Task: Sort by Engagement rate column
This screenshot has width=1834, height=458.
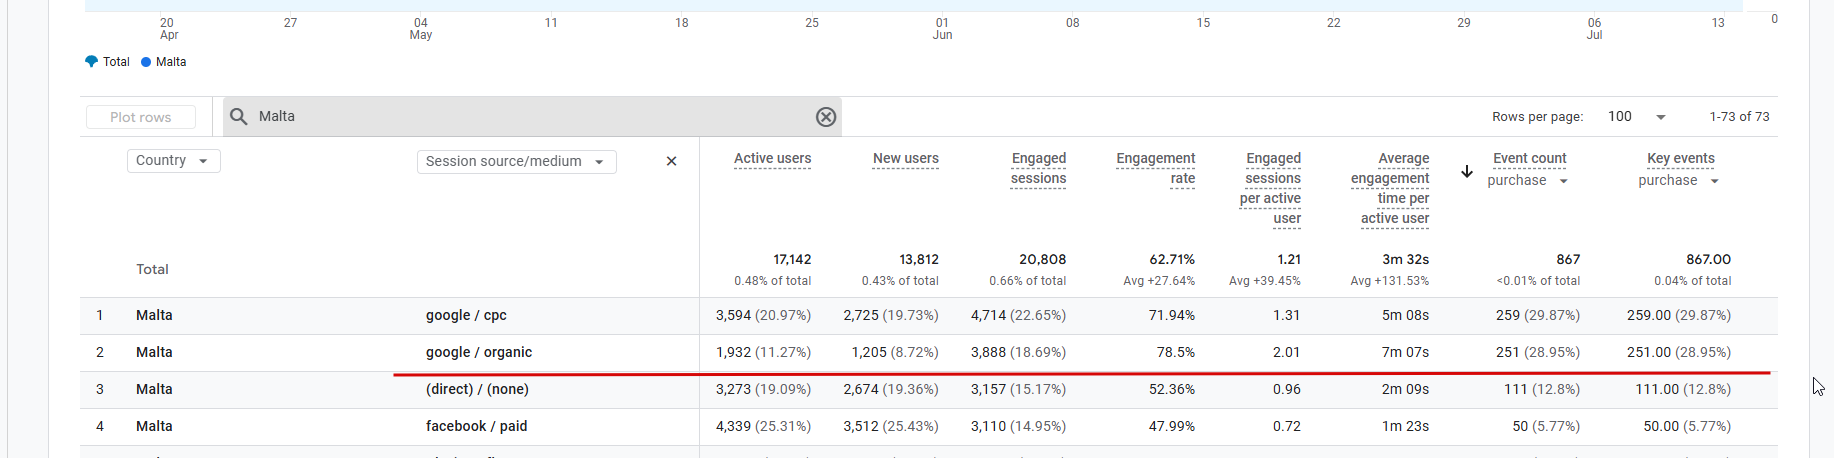Action: (x=1156, y=169)
